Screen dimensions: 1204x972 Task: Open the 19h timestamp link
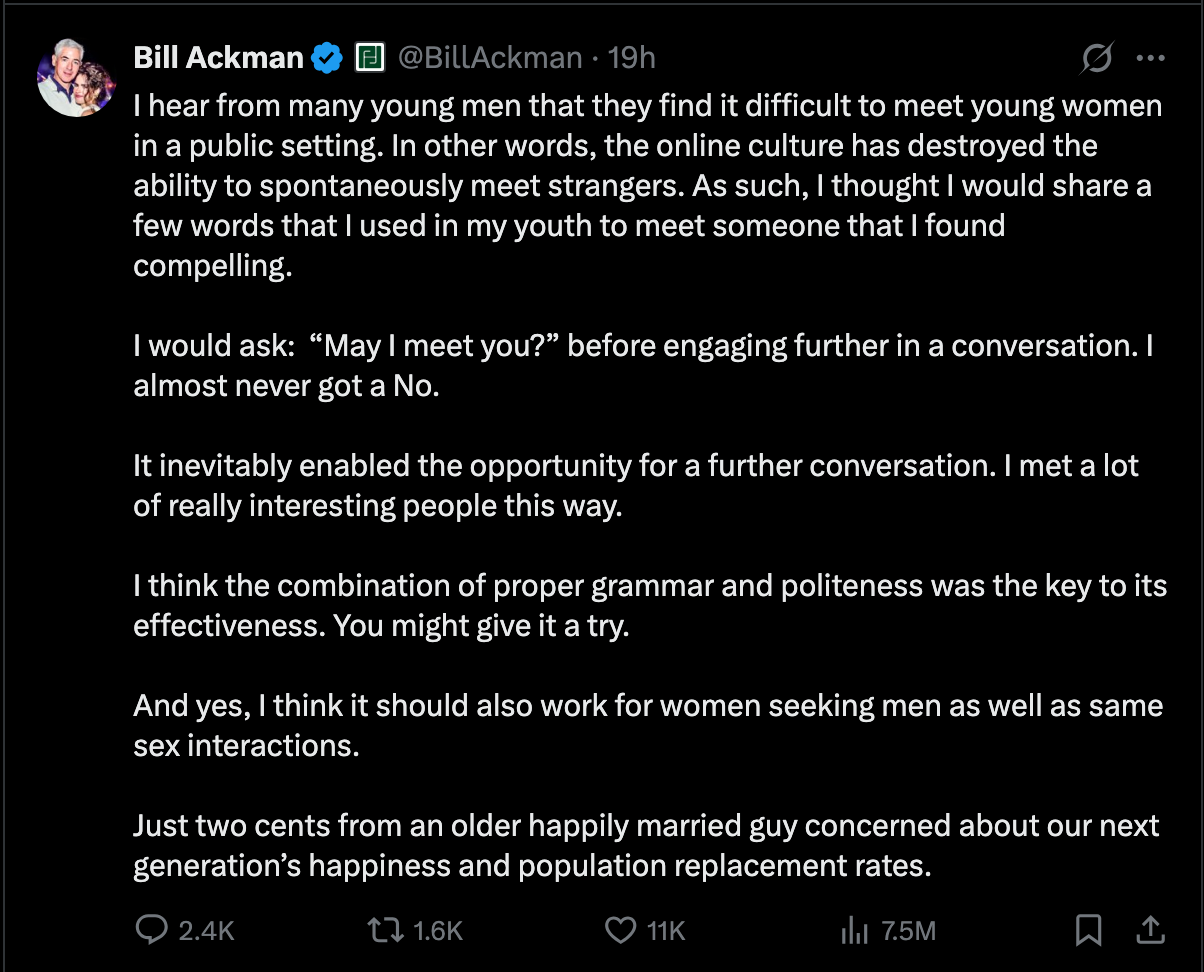coord(631,58)
